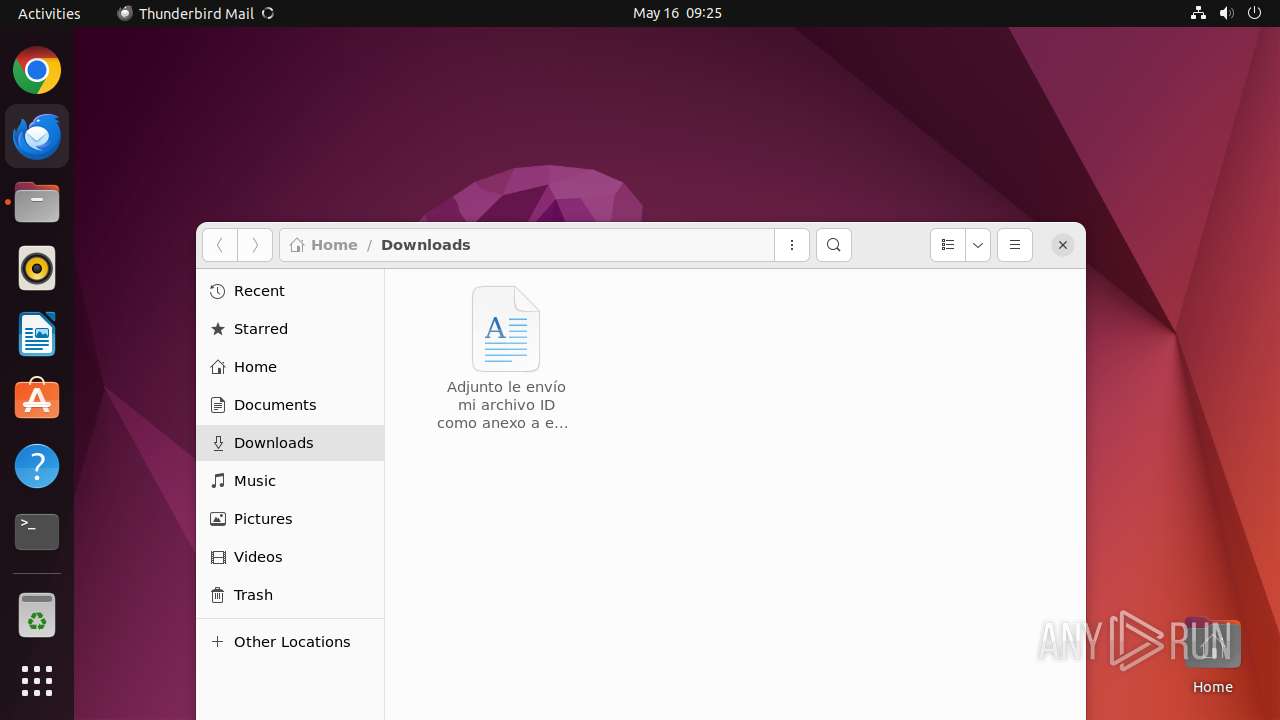The width and height of the screenshot is (1280, 720).
Task: Open Home in the sidebar
Action: tap(290, 367)
